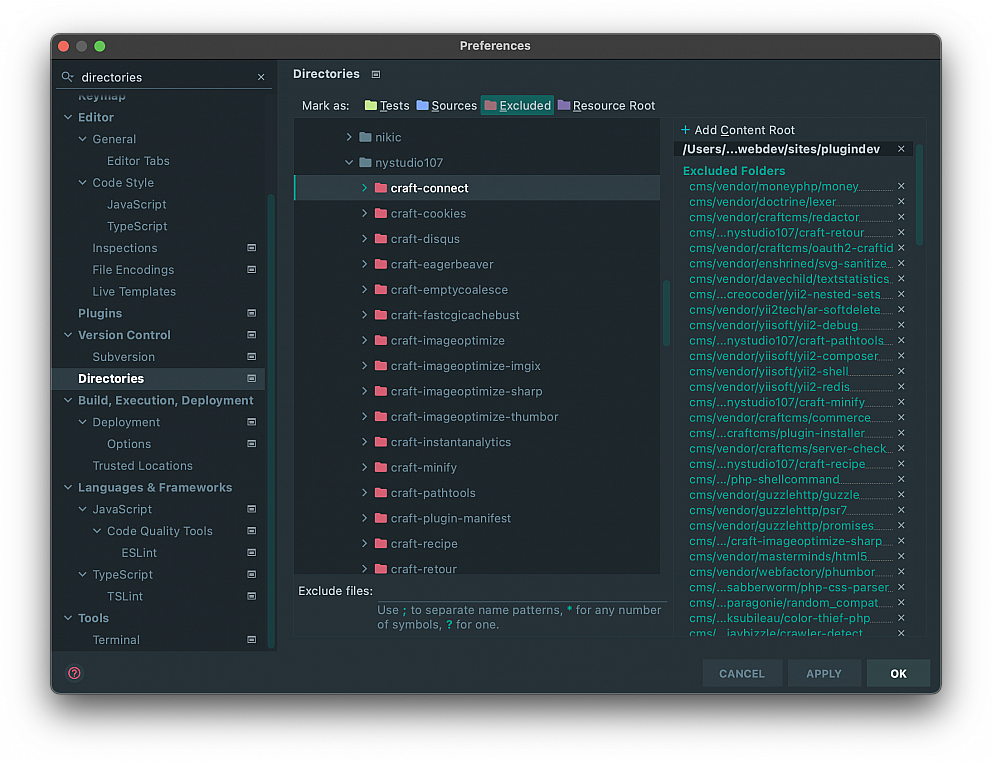This screenshot has height=761, width=992.
Task: Open Deployment Options page
Action: (x=129, y=444)
